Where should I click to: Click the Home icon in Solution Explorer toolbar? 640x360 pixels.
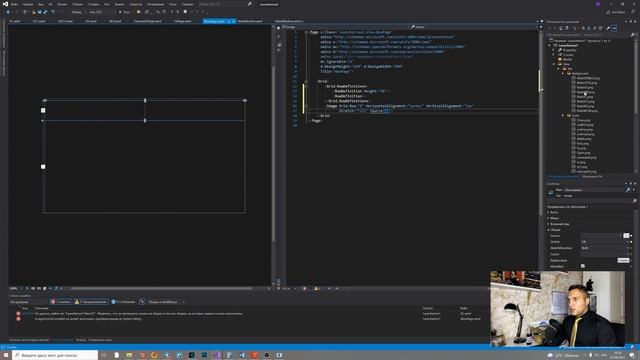coord(560,28)
